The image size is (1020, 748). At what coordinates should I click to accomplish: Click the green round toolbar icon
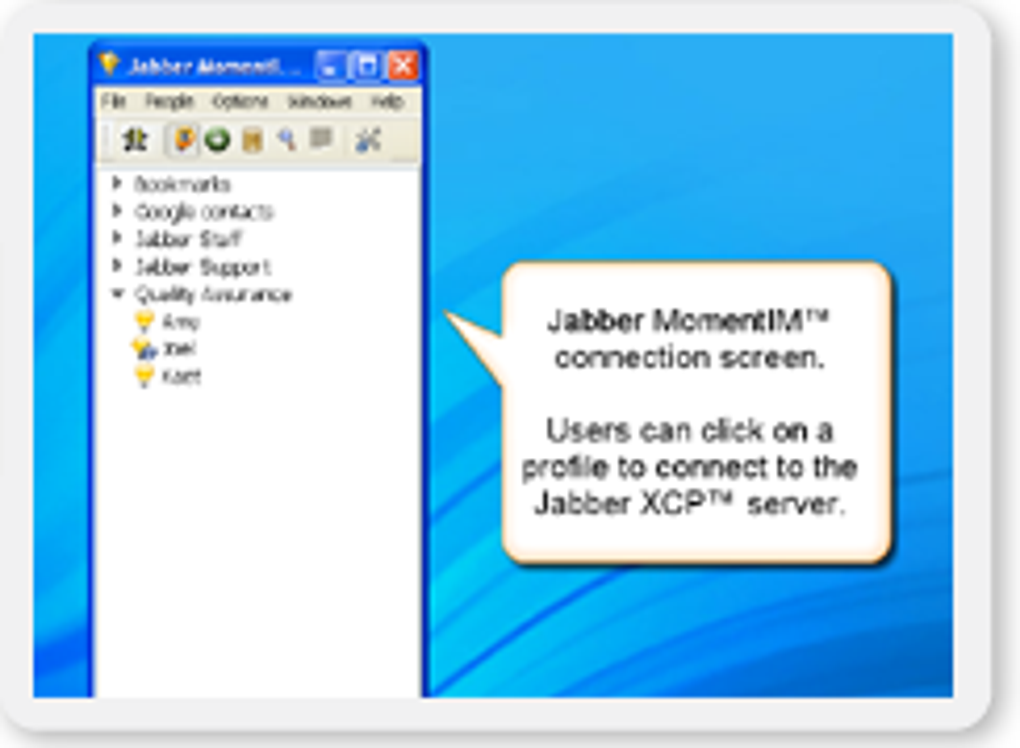point(217,140)
